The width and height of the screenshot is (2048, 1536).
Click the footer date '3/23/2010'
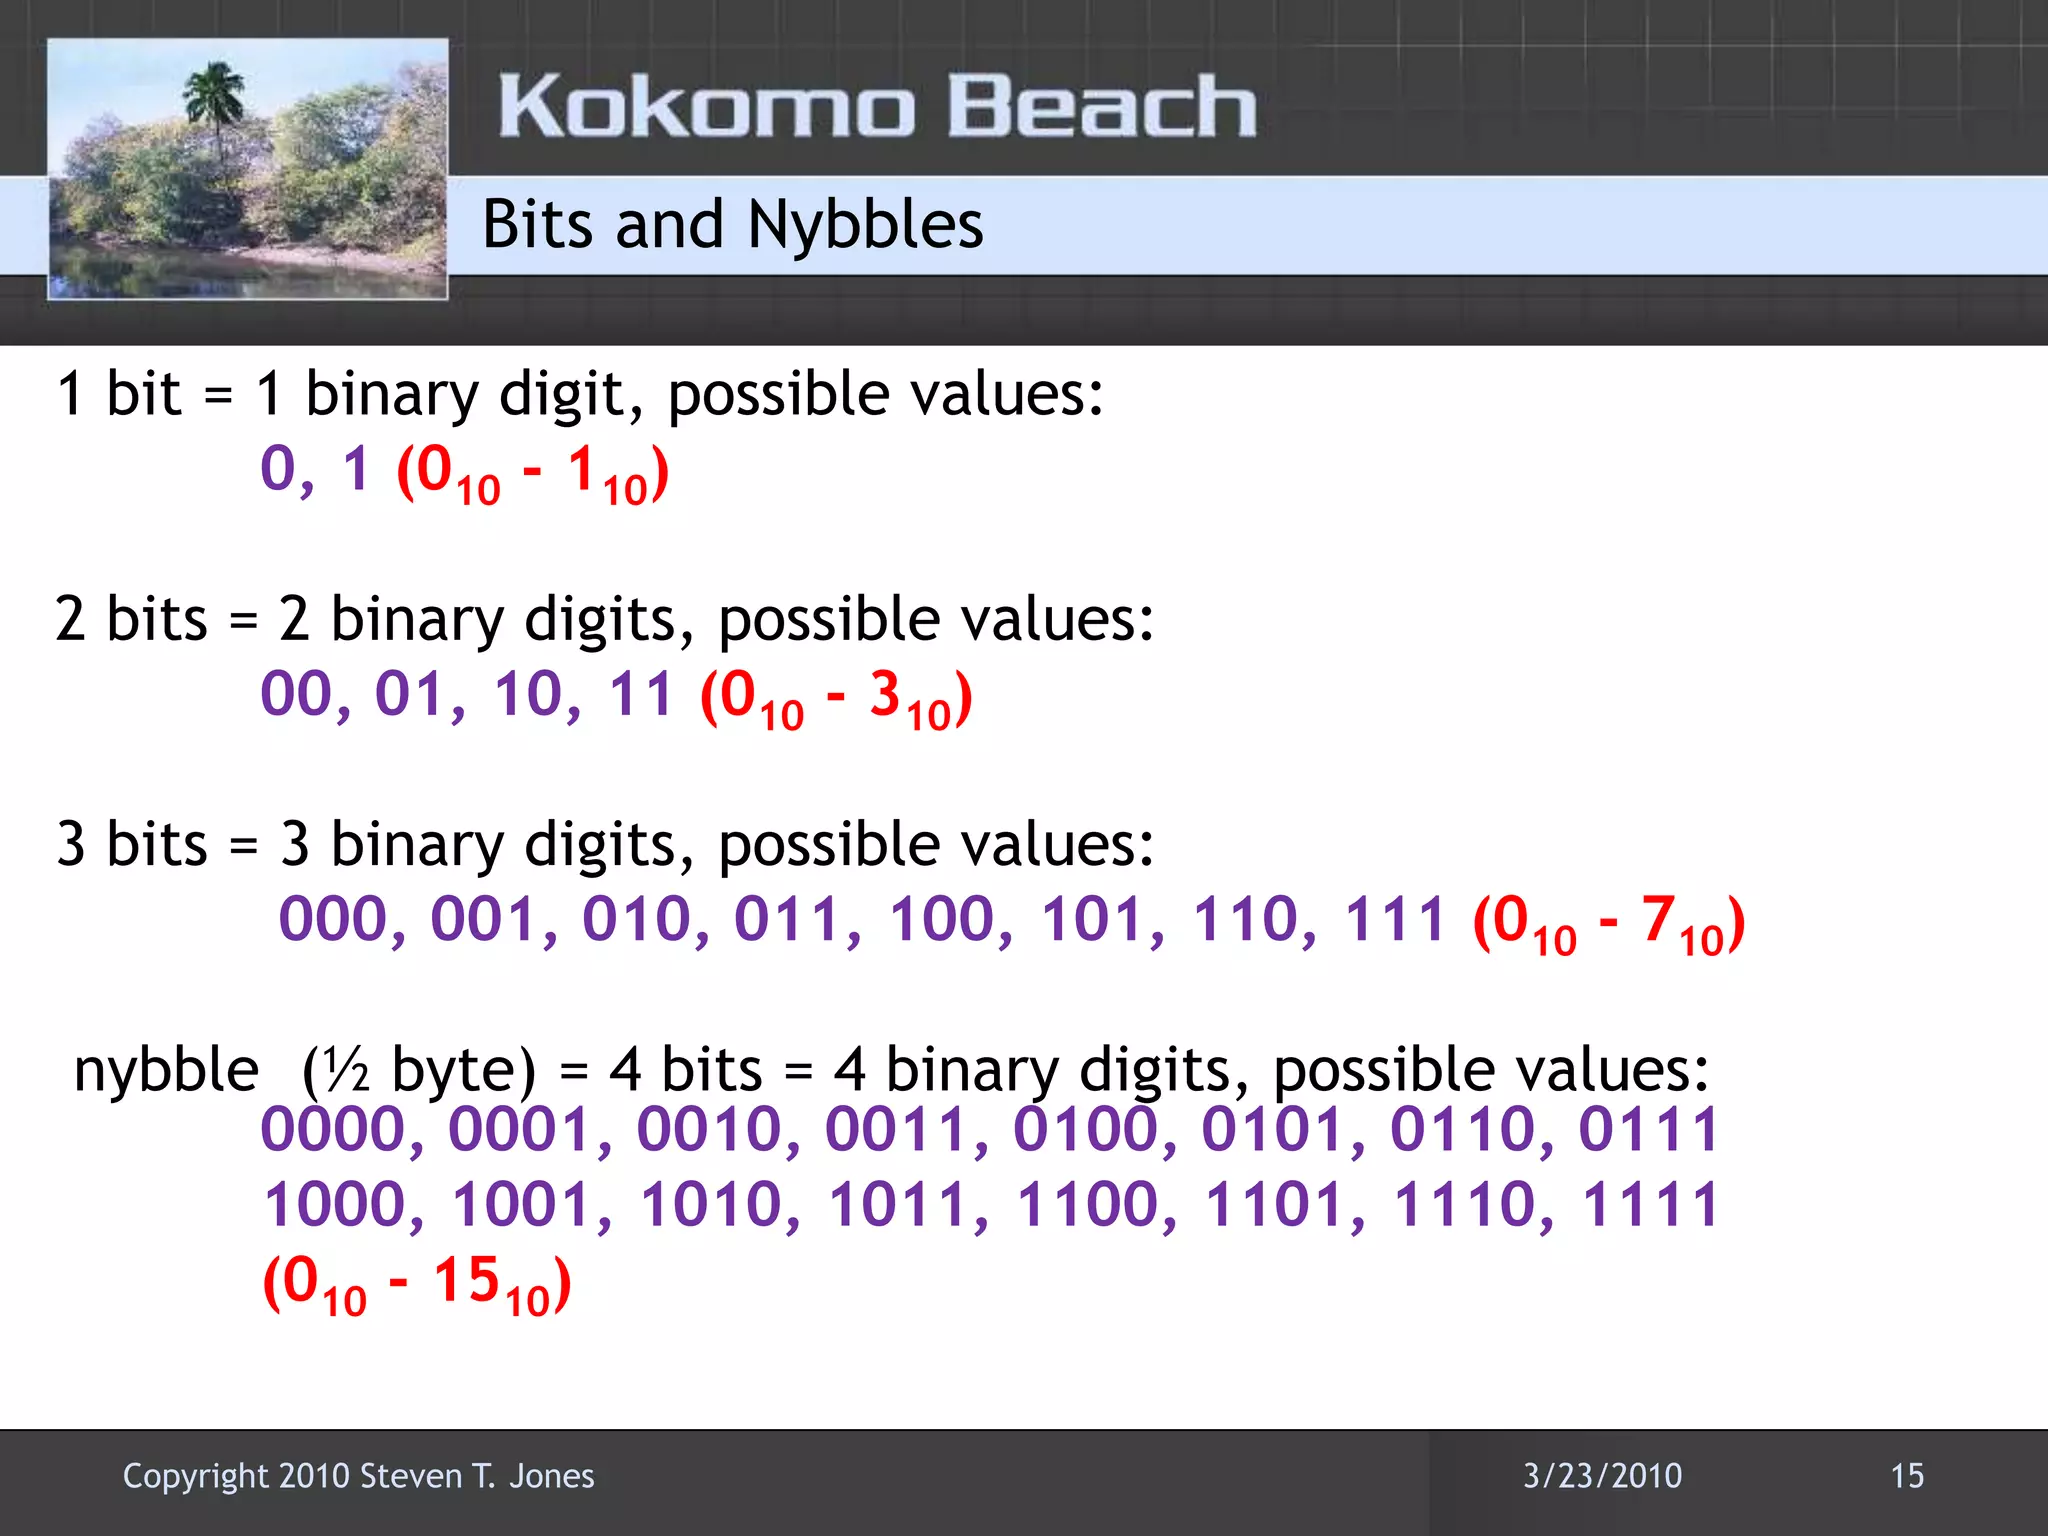pos(1603,1476)
